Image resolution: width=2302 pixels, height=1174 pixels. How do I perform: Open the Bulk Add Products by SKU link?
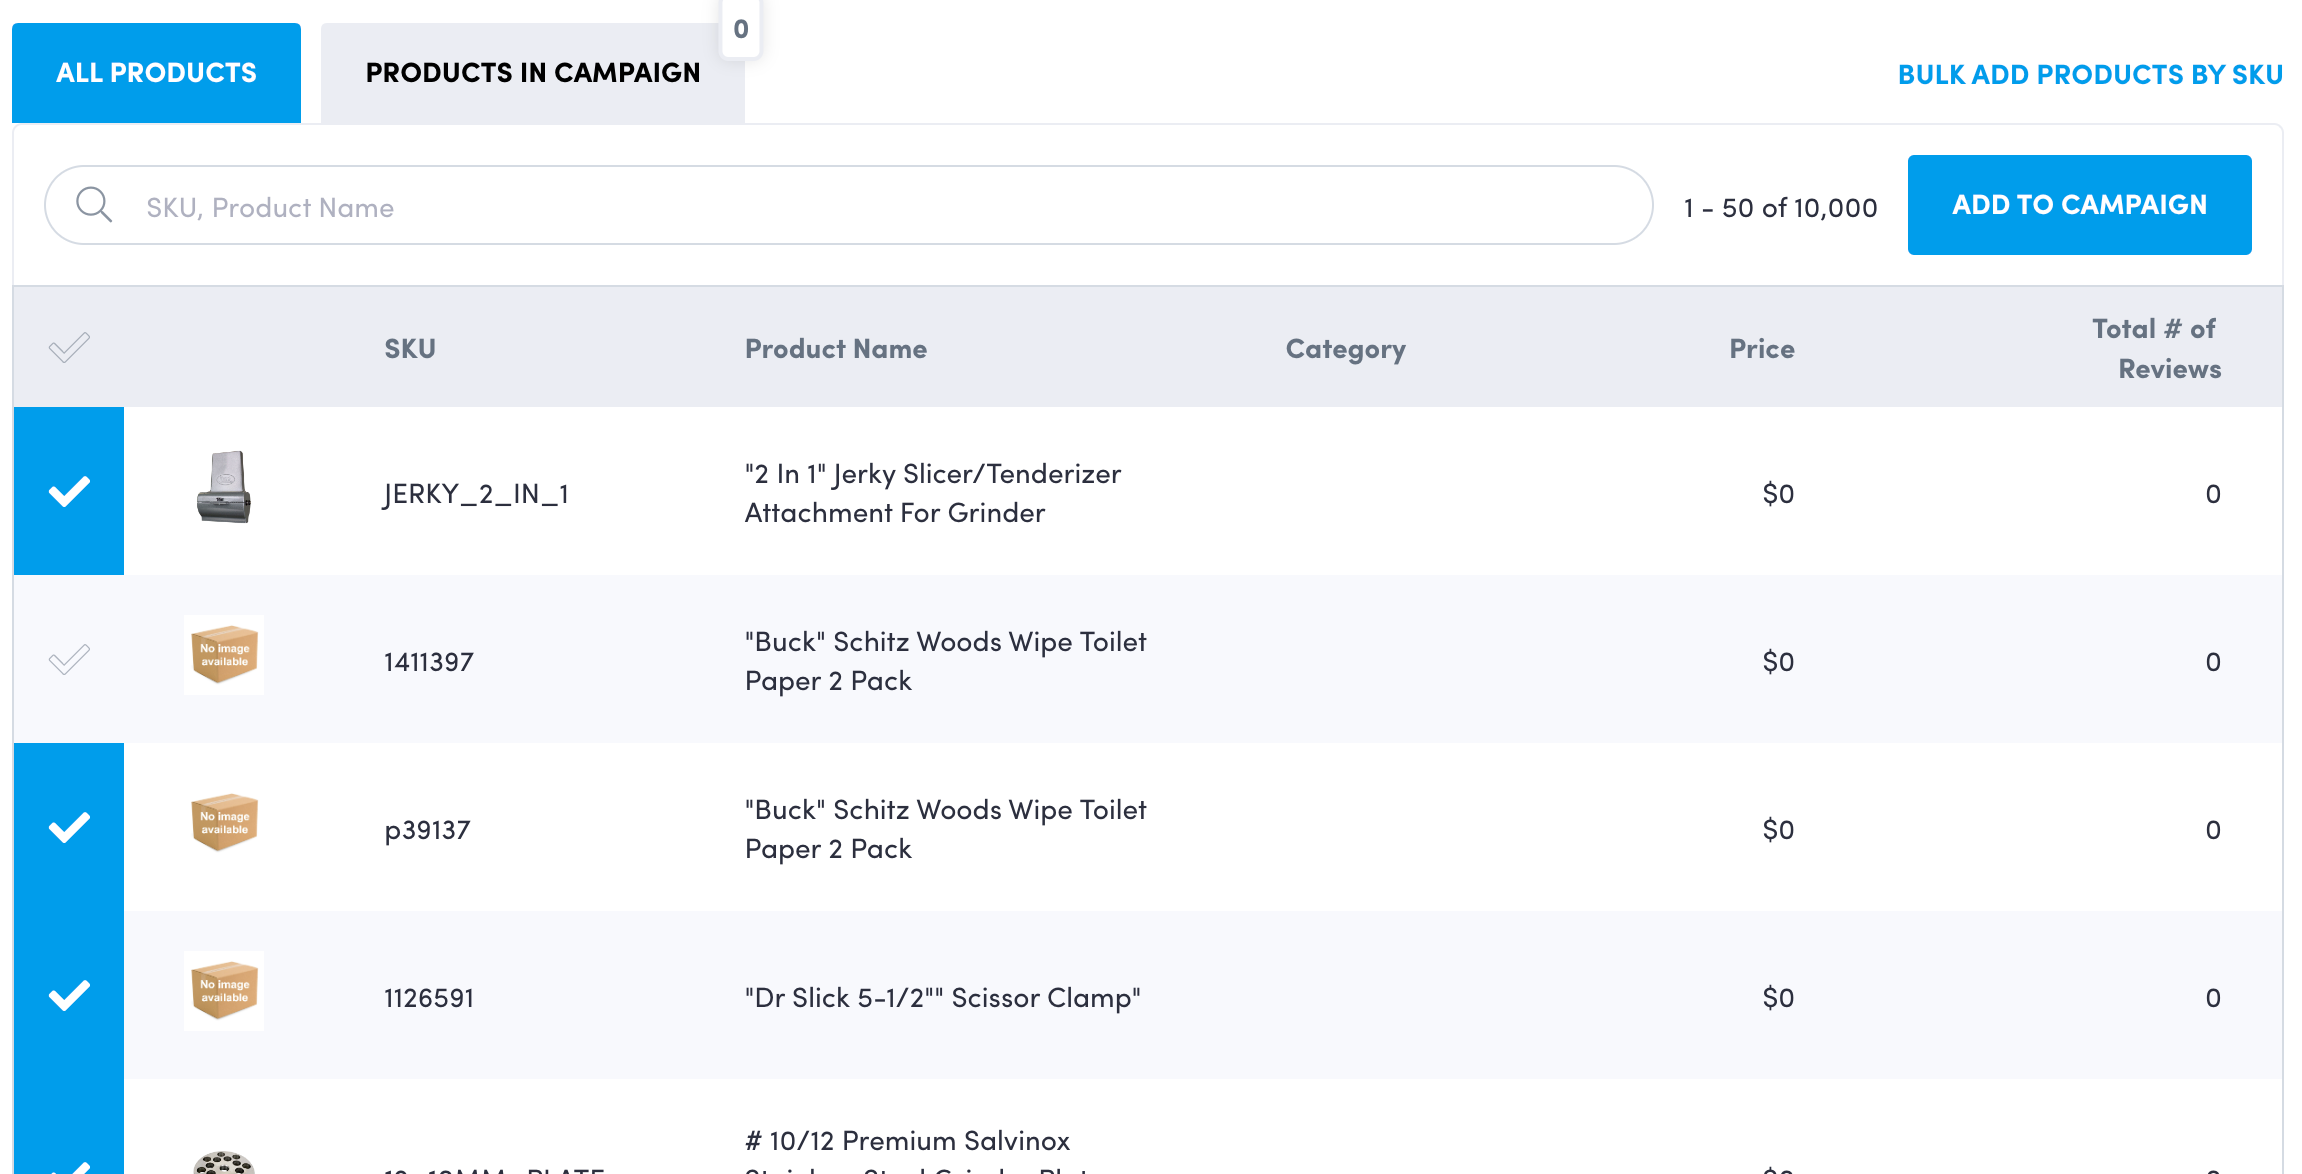(x=2089, y=75)
